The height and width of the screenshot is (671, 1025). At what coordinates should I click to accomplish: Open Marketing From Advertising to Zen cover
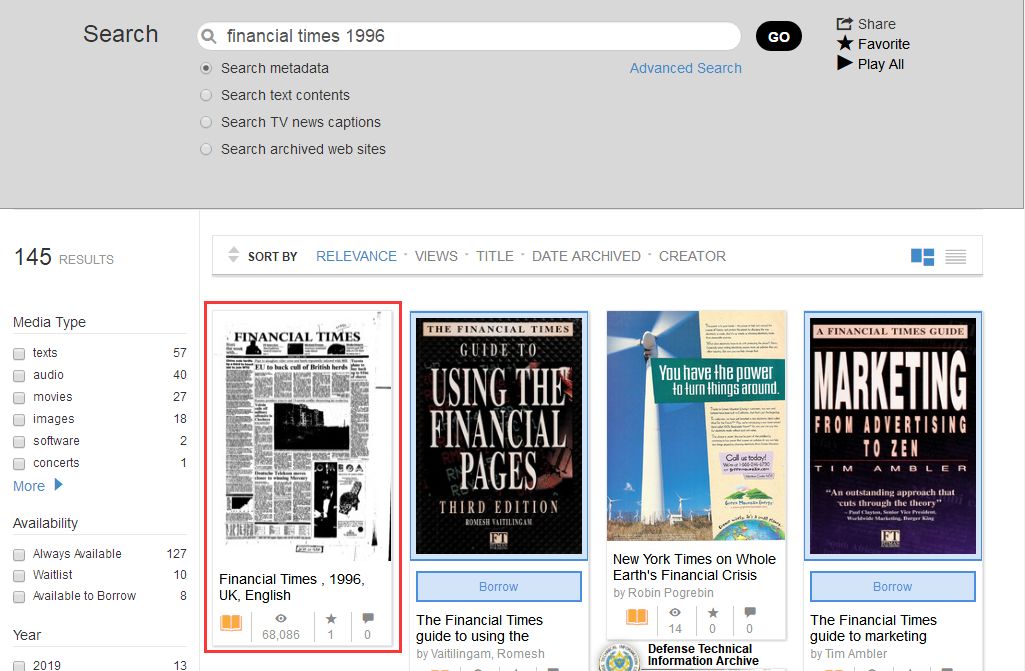pyautogui.click(x=893, y=436)
